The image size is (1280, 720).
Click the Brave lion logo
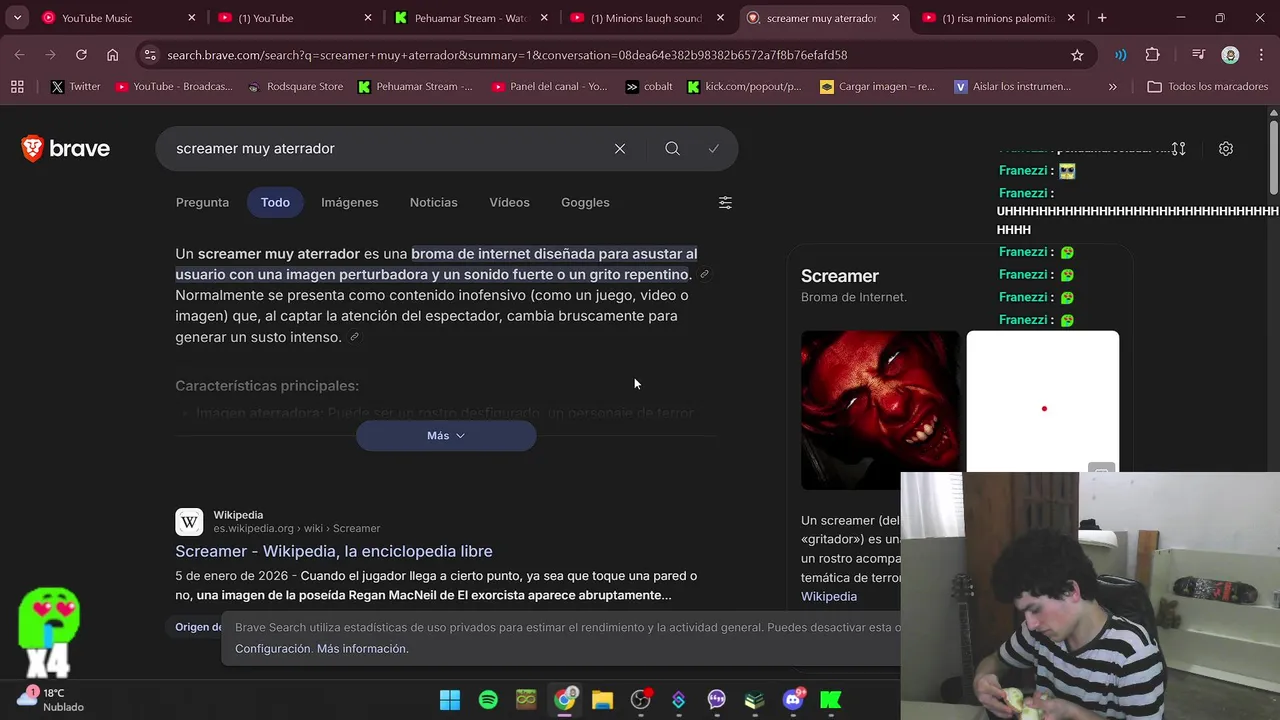tap(33, 149)
